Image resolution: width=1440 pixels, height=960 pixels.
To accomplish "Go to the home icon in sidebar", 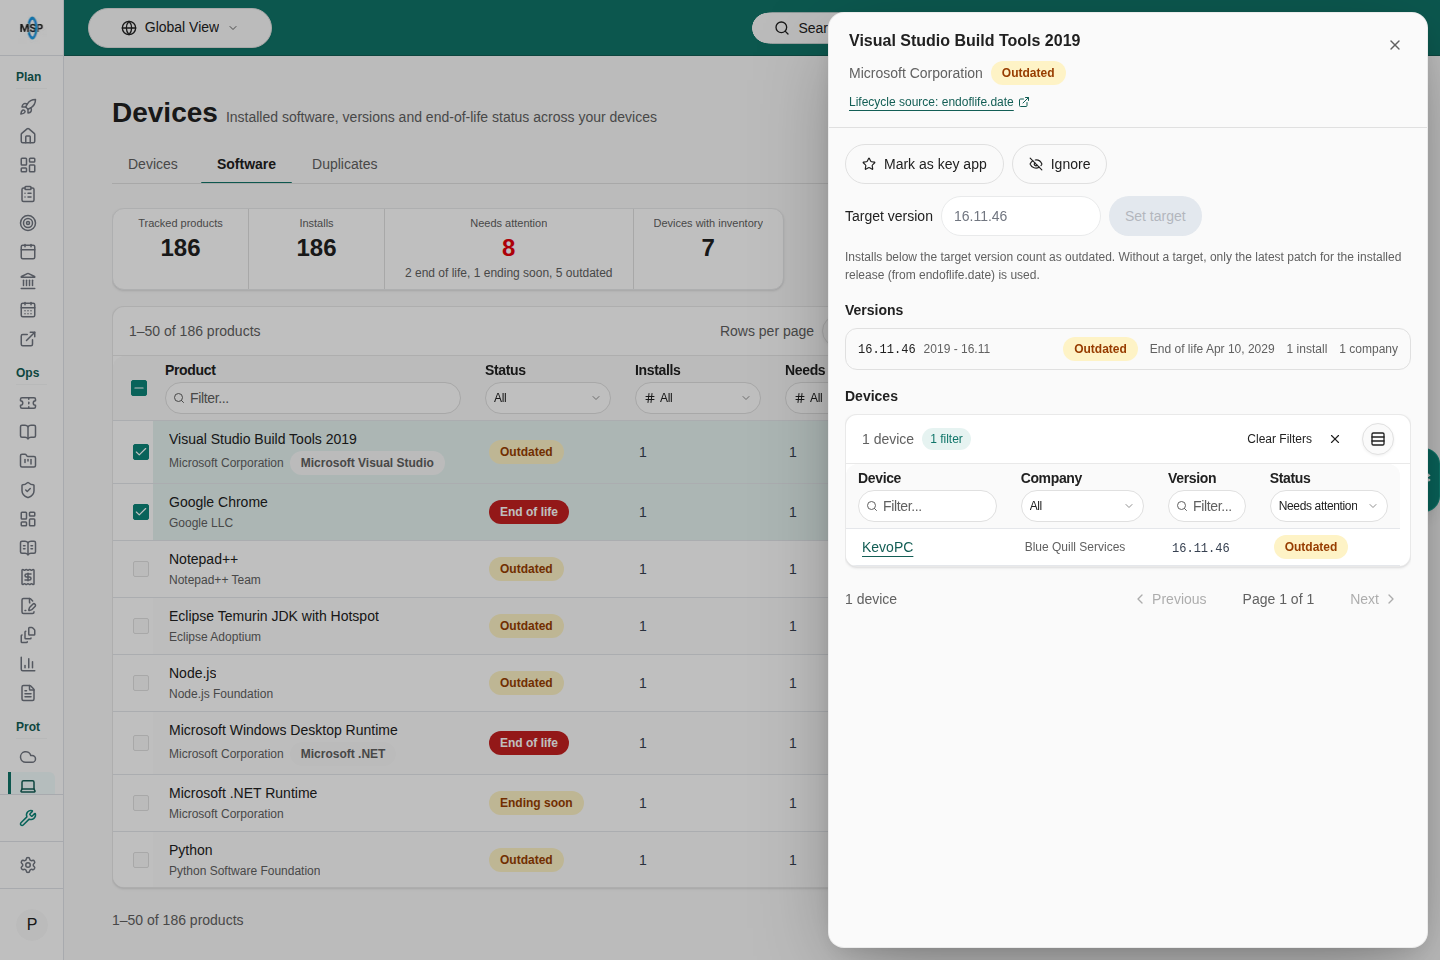I will 28,136.
